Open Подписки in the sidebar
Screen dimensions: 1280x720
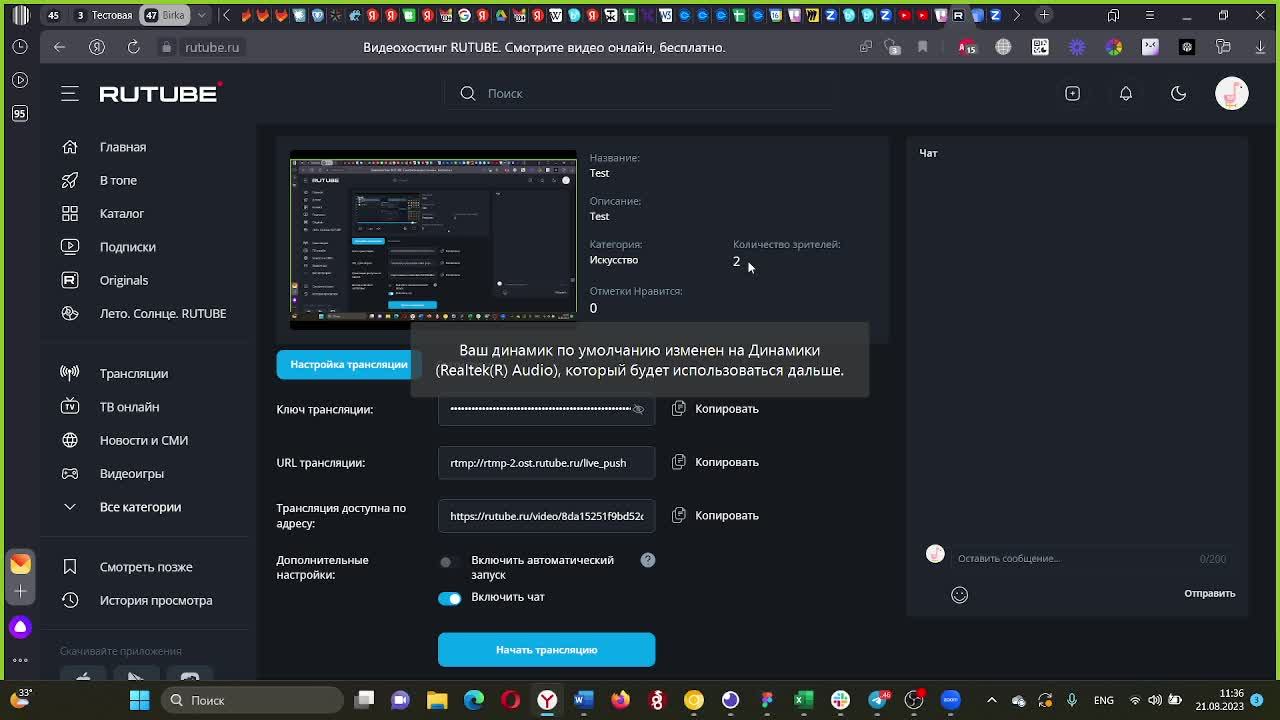point(127,247)
